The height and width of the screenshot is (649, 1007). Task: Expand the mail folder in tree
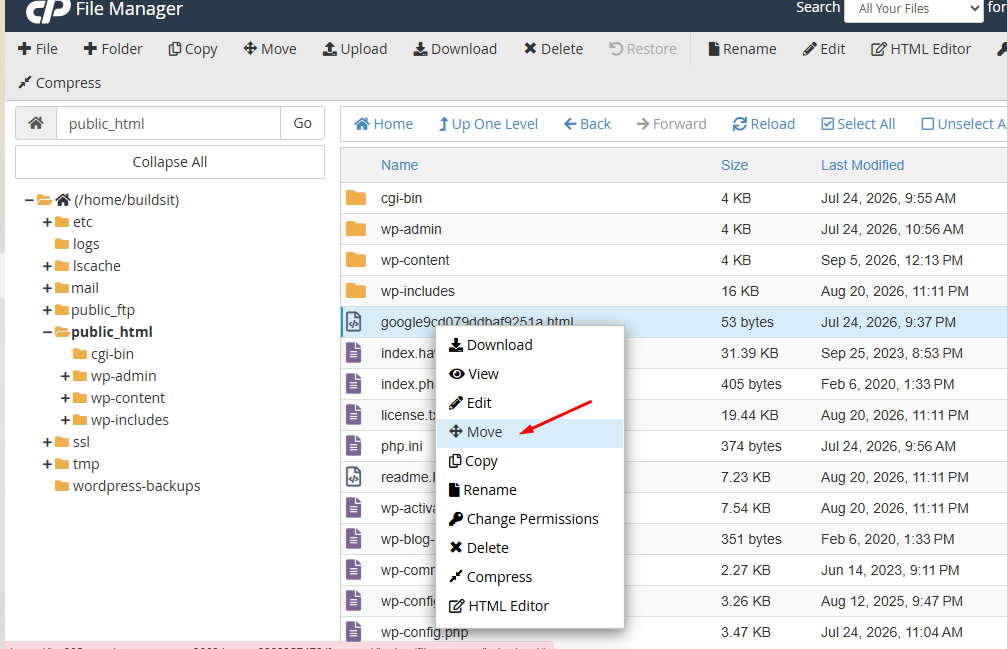47,288
